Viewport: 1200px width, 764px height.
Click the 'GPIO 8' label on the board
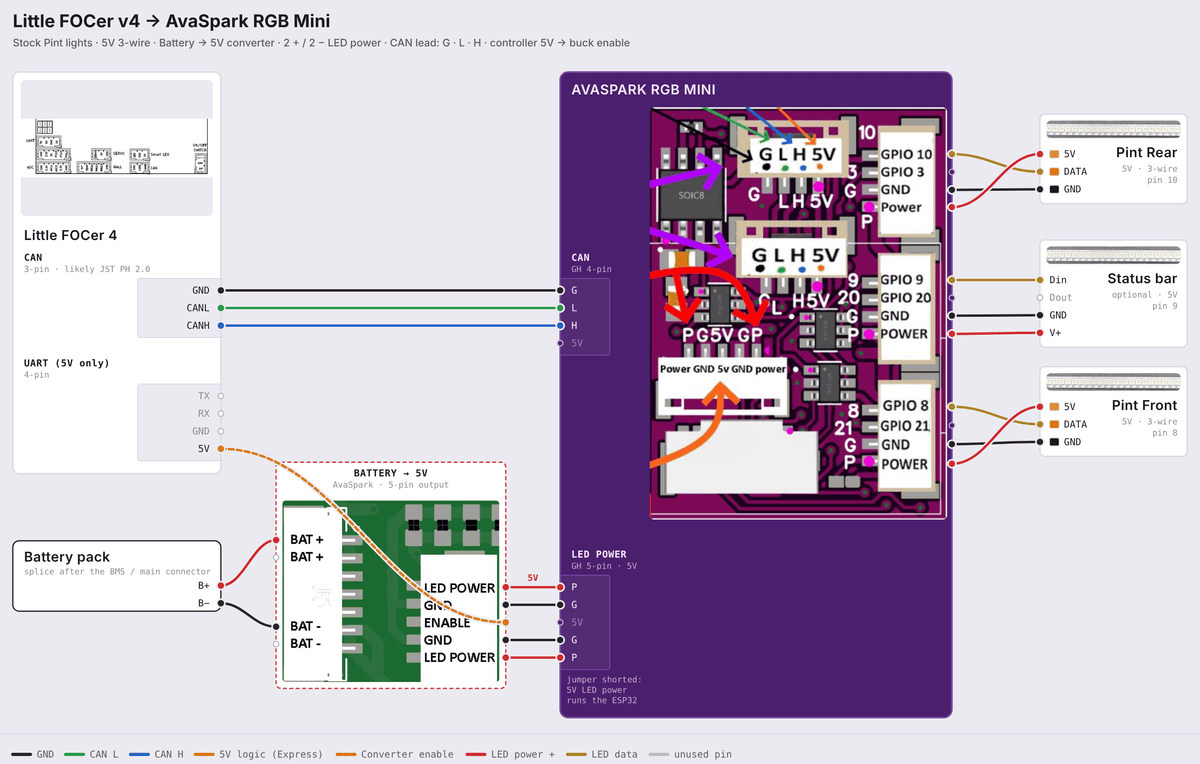[905, 406]
